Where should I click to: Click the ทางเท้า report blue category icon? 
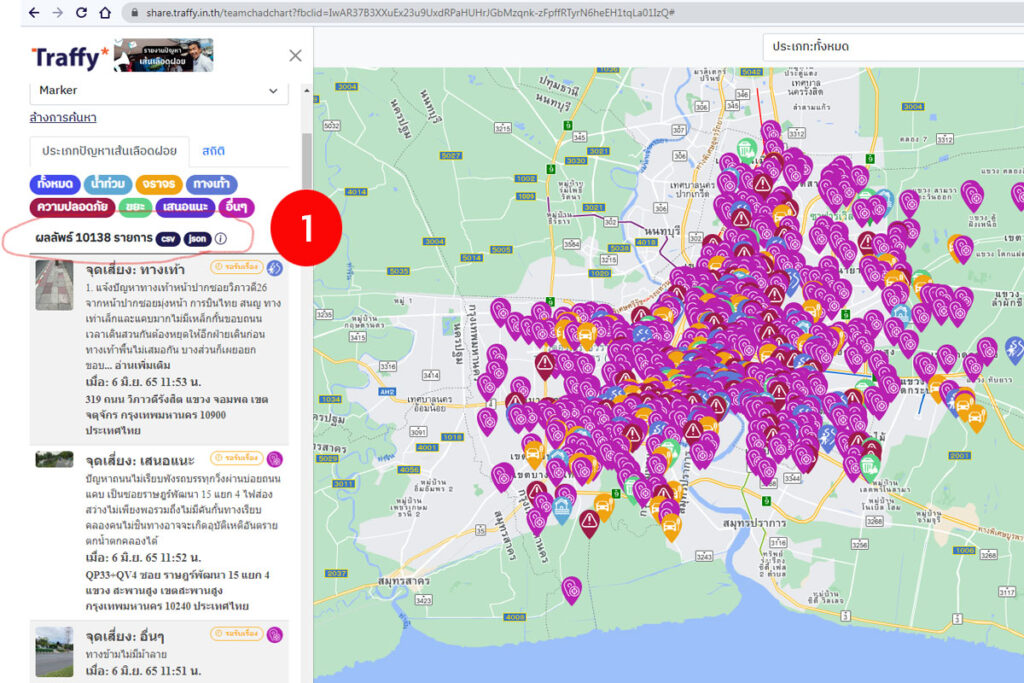(275, 268)
